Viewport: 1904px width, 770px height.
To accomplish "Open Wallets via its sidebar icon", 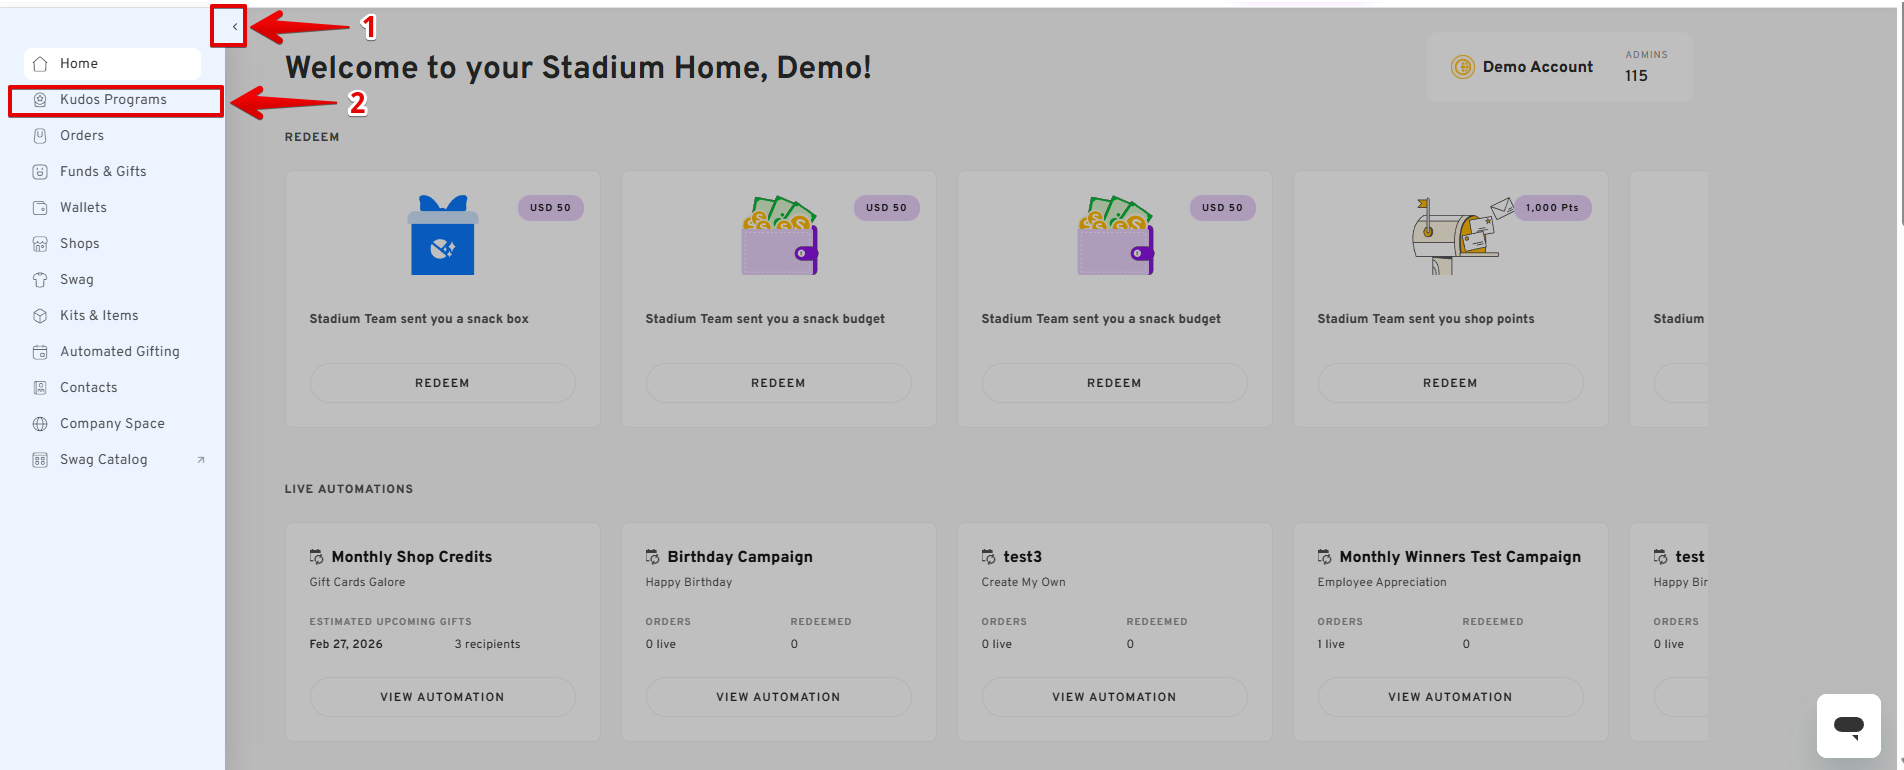I will (40, 208).
